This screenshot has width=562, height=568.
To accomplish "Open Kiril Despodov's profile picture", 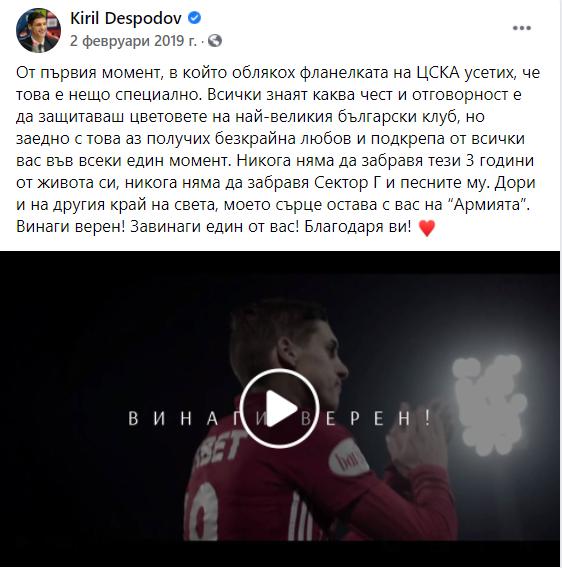I will coord(38,30).
